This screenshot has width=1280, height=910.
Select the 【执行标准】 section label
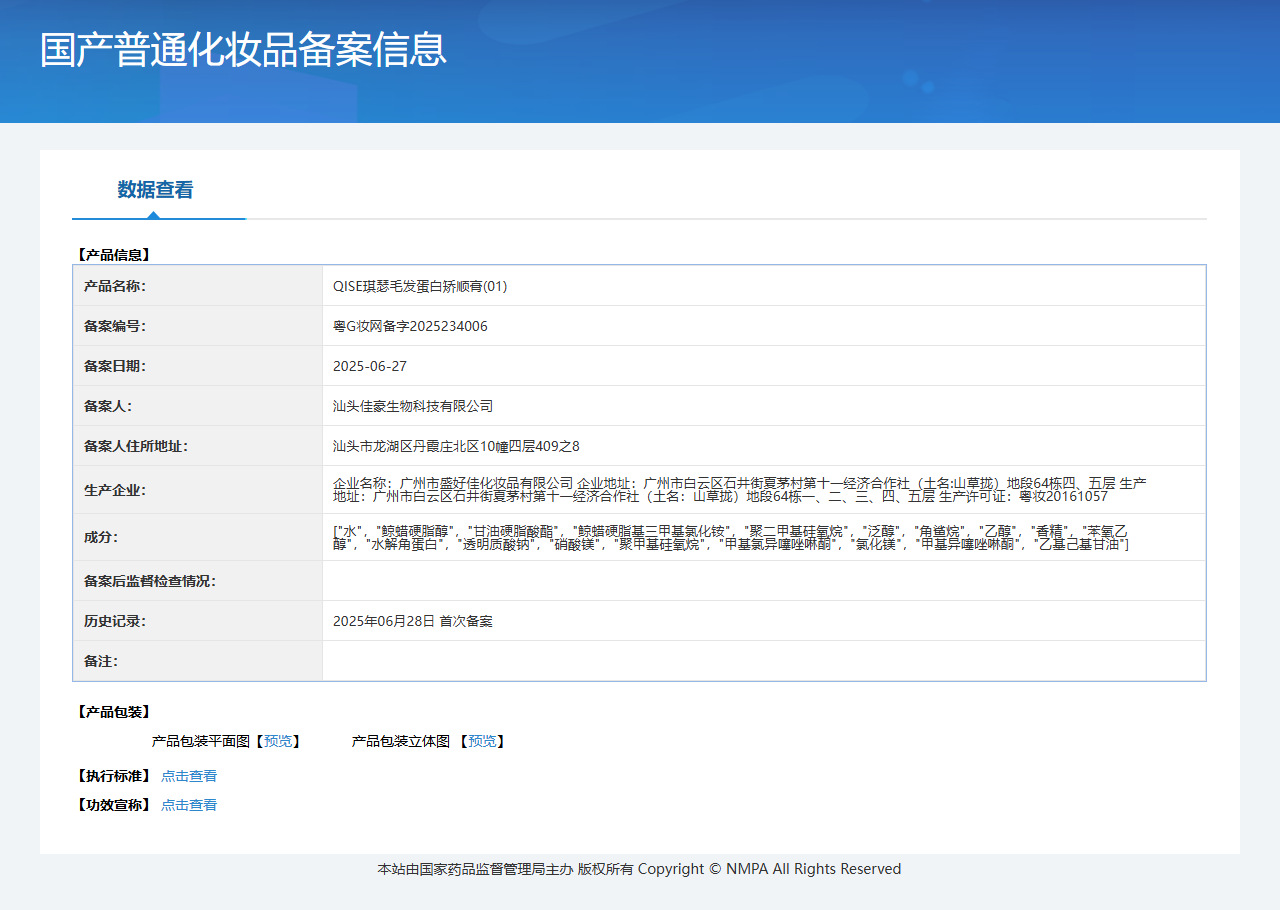click(x=110, y=775)
